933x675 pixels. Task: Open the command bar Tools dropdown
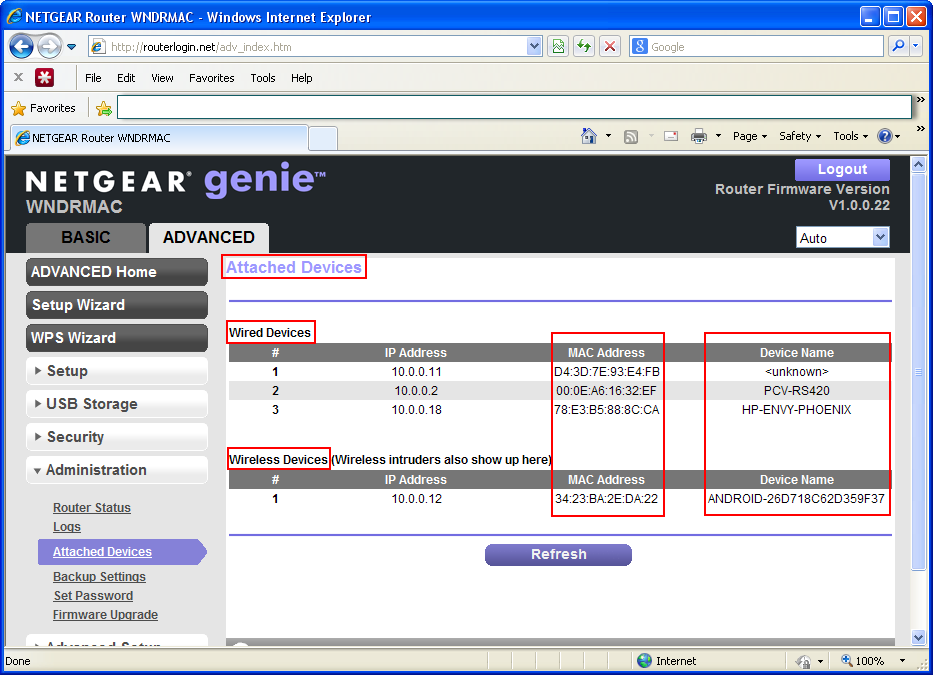tap(850, 136)
